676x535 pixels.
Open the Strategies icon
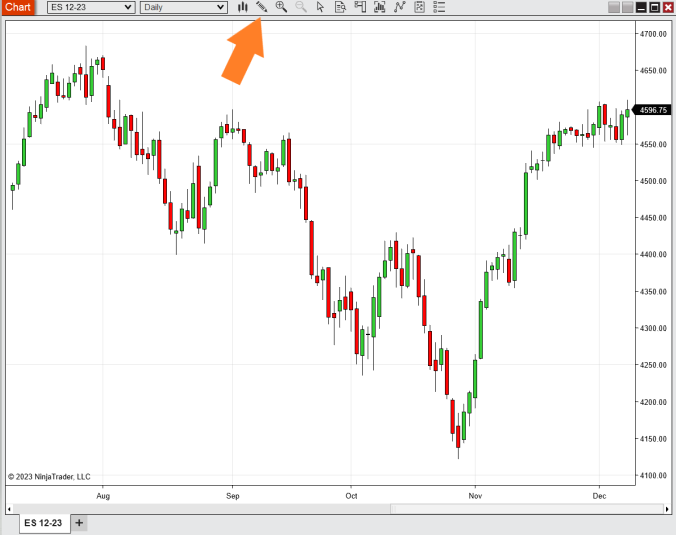click(419, 7)
